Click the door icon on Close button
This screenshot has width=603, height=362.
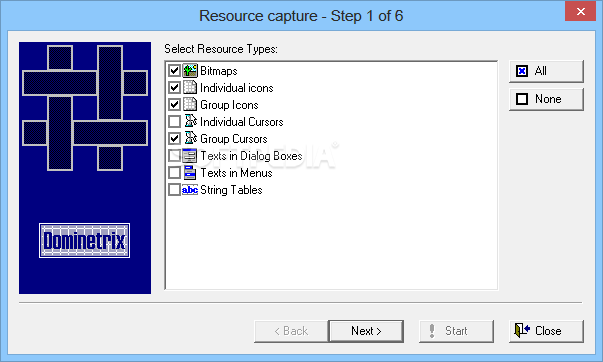pyautogui.click(x=522, y=330)
